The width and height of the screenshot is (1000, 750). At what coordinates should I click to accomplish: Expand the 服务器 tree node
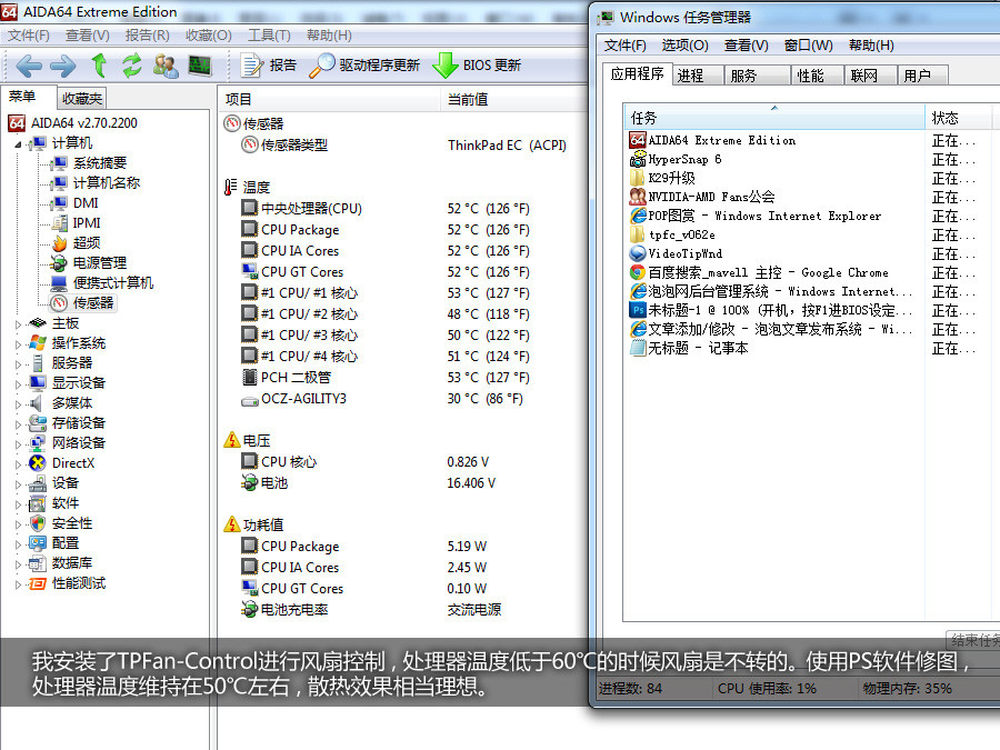point(18,364)
